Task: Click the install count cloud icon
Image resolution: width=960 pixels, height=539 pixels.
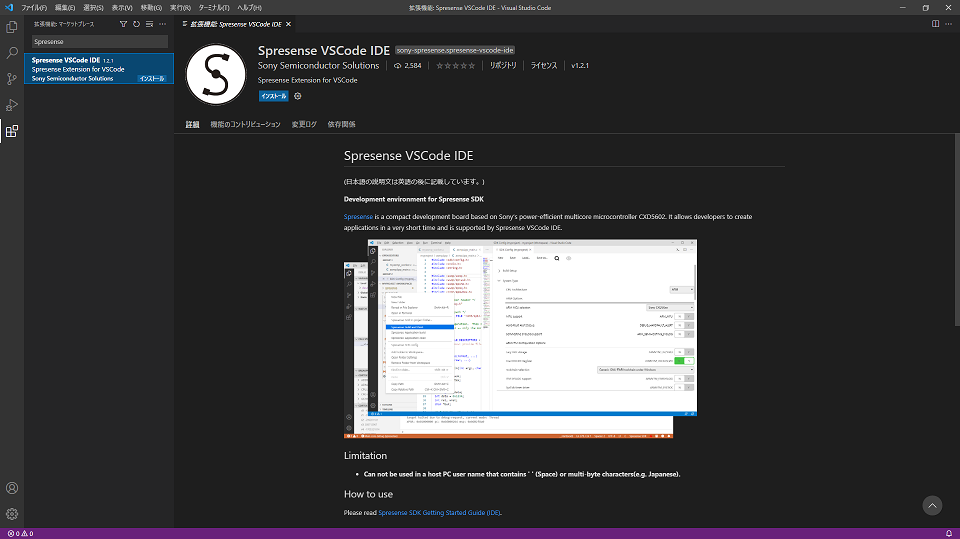Action: [397, 66]
